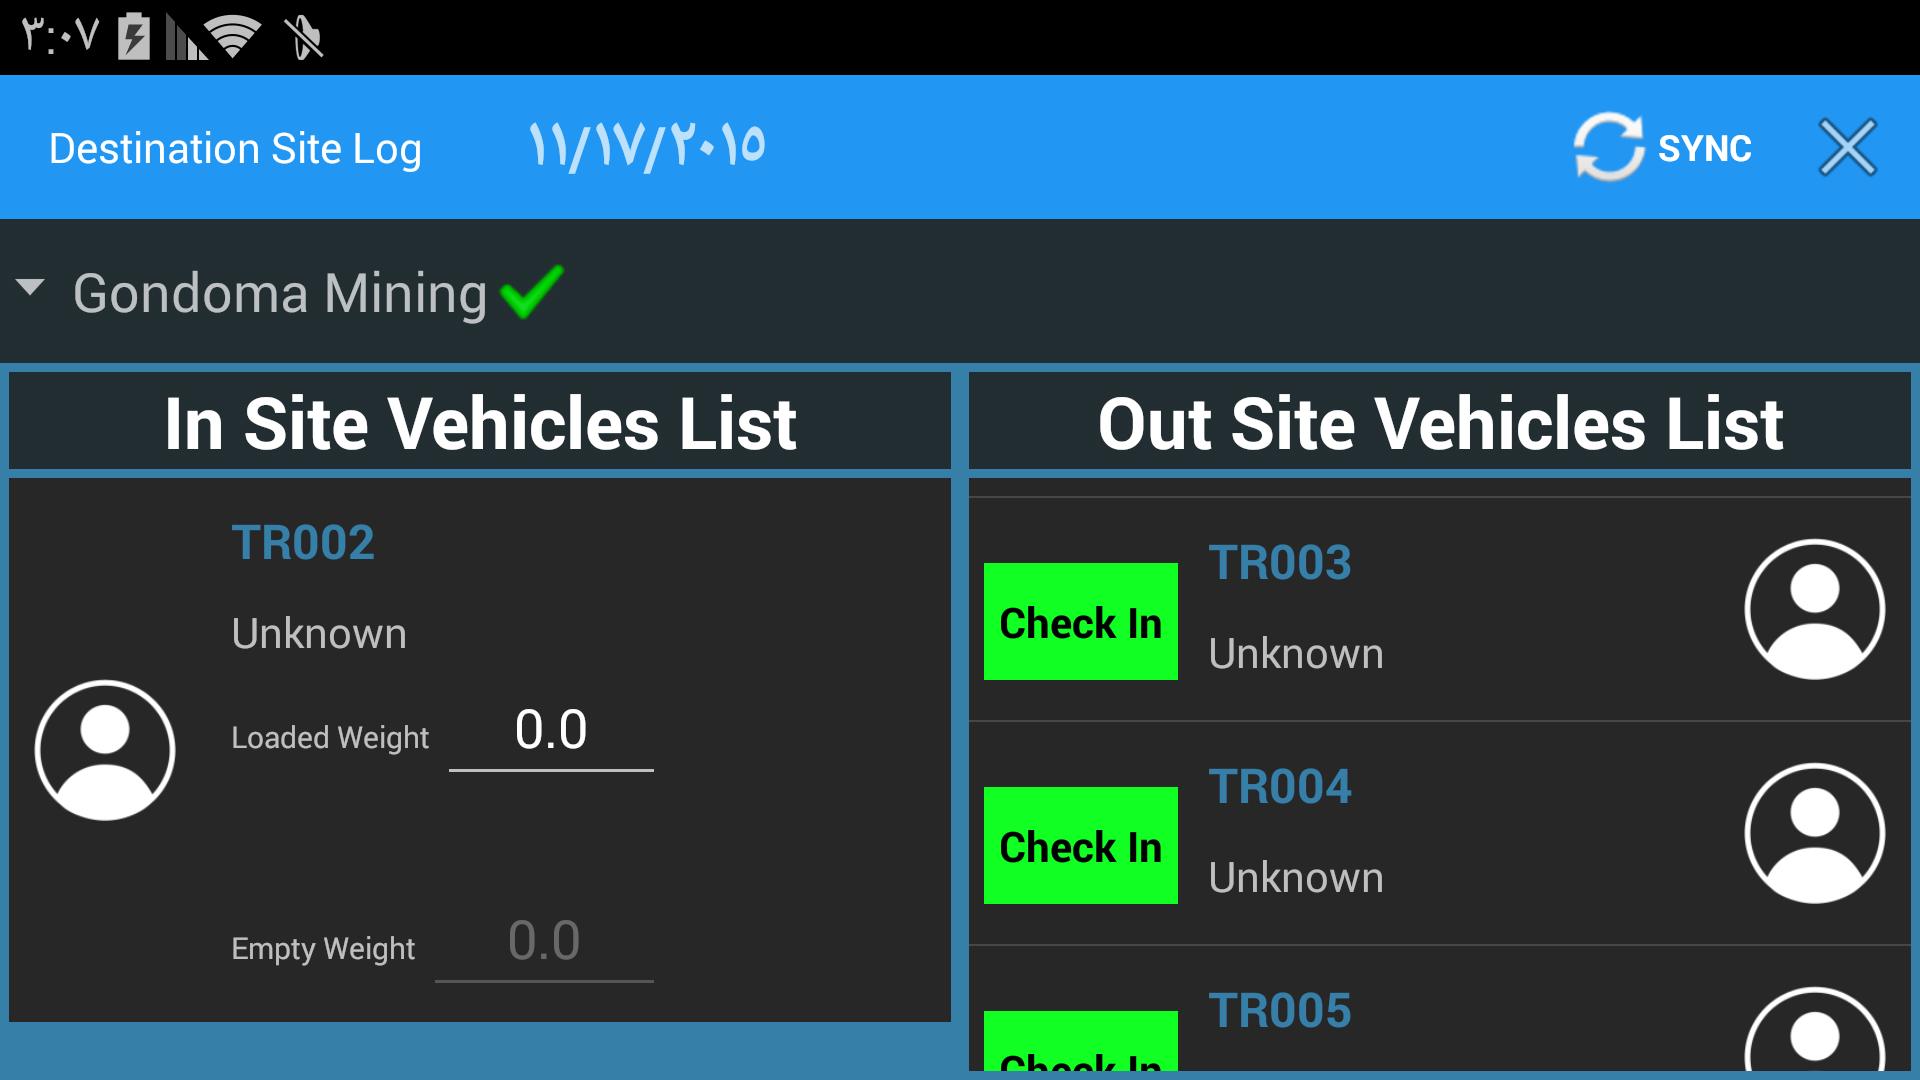Select vehicle TR003 label
This screenshot has height=1080, width=1920.
click(x=1280, y=563)
